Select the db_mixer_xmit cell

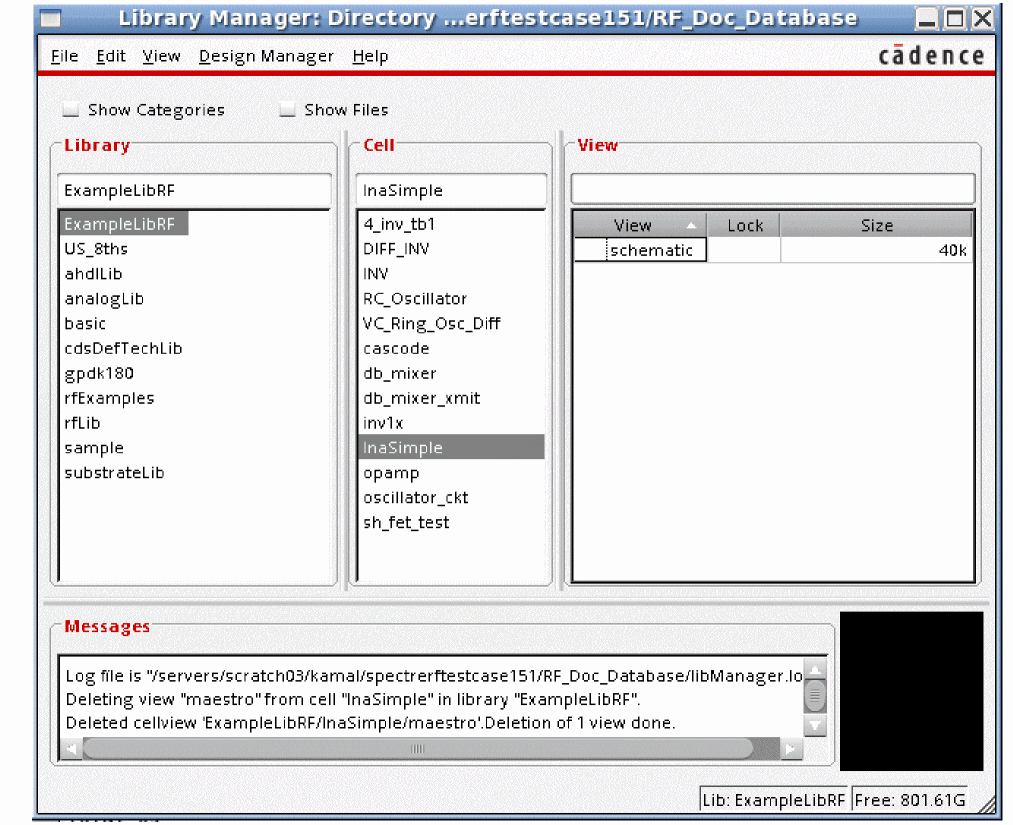421,399
